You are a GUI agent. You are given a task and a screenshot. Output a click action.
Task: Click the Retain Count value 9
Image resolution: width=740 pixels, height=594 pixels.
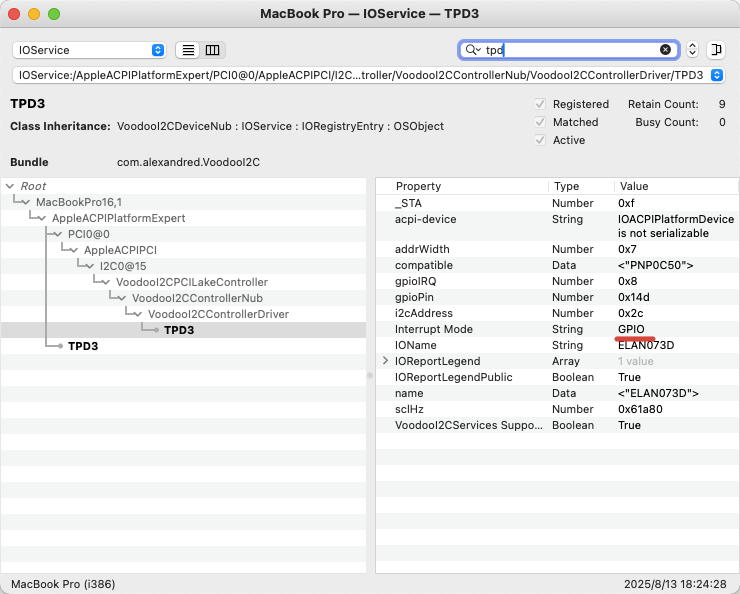[722, 104]
